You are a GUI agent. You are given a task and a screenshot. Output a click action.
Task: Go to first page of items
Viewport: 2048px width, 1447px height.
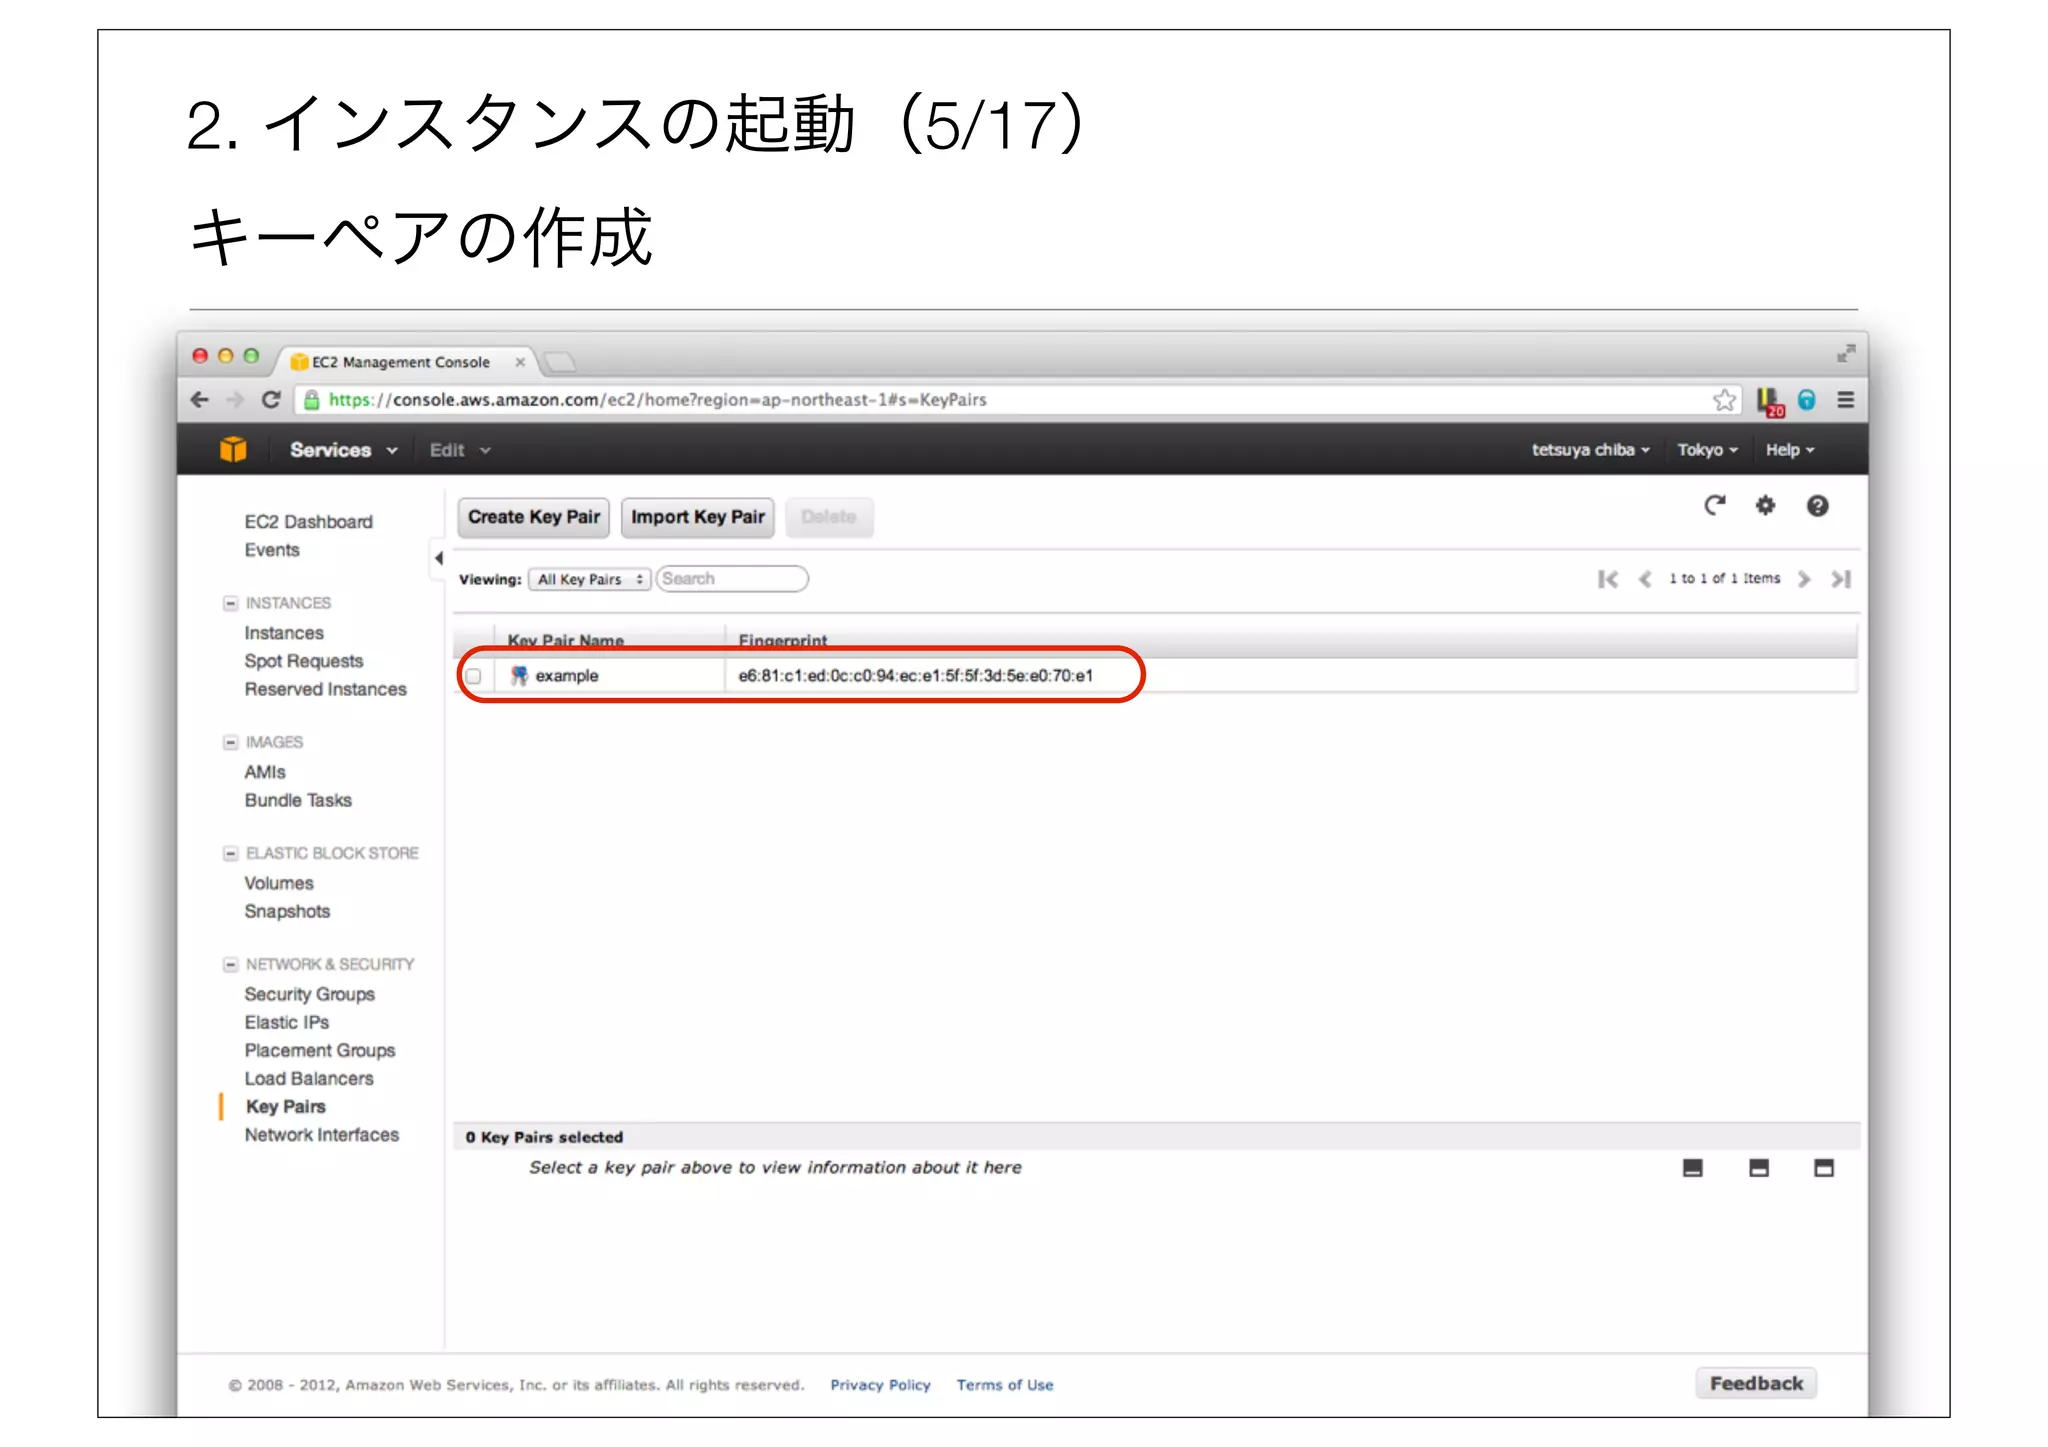pyautogui.click(x=1607, y=579)
